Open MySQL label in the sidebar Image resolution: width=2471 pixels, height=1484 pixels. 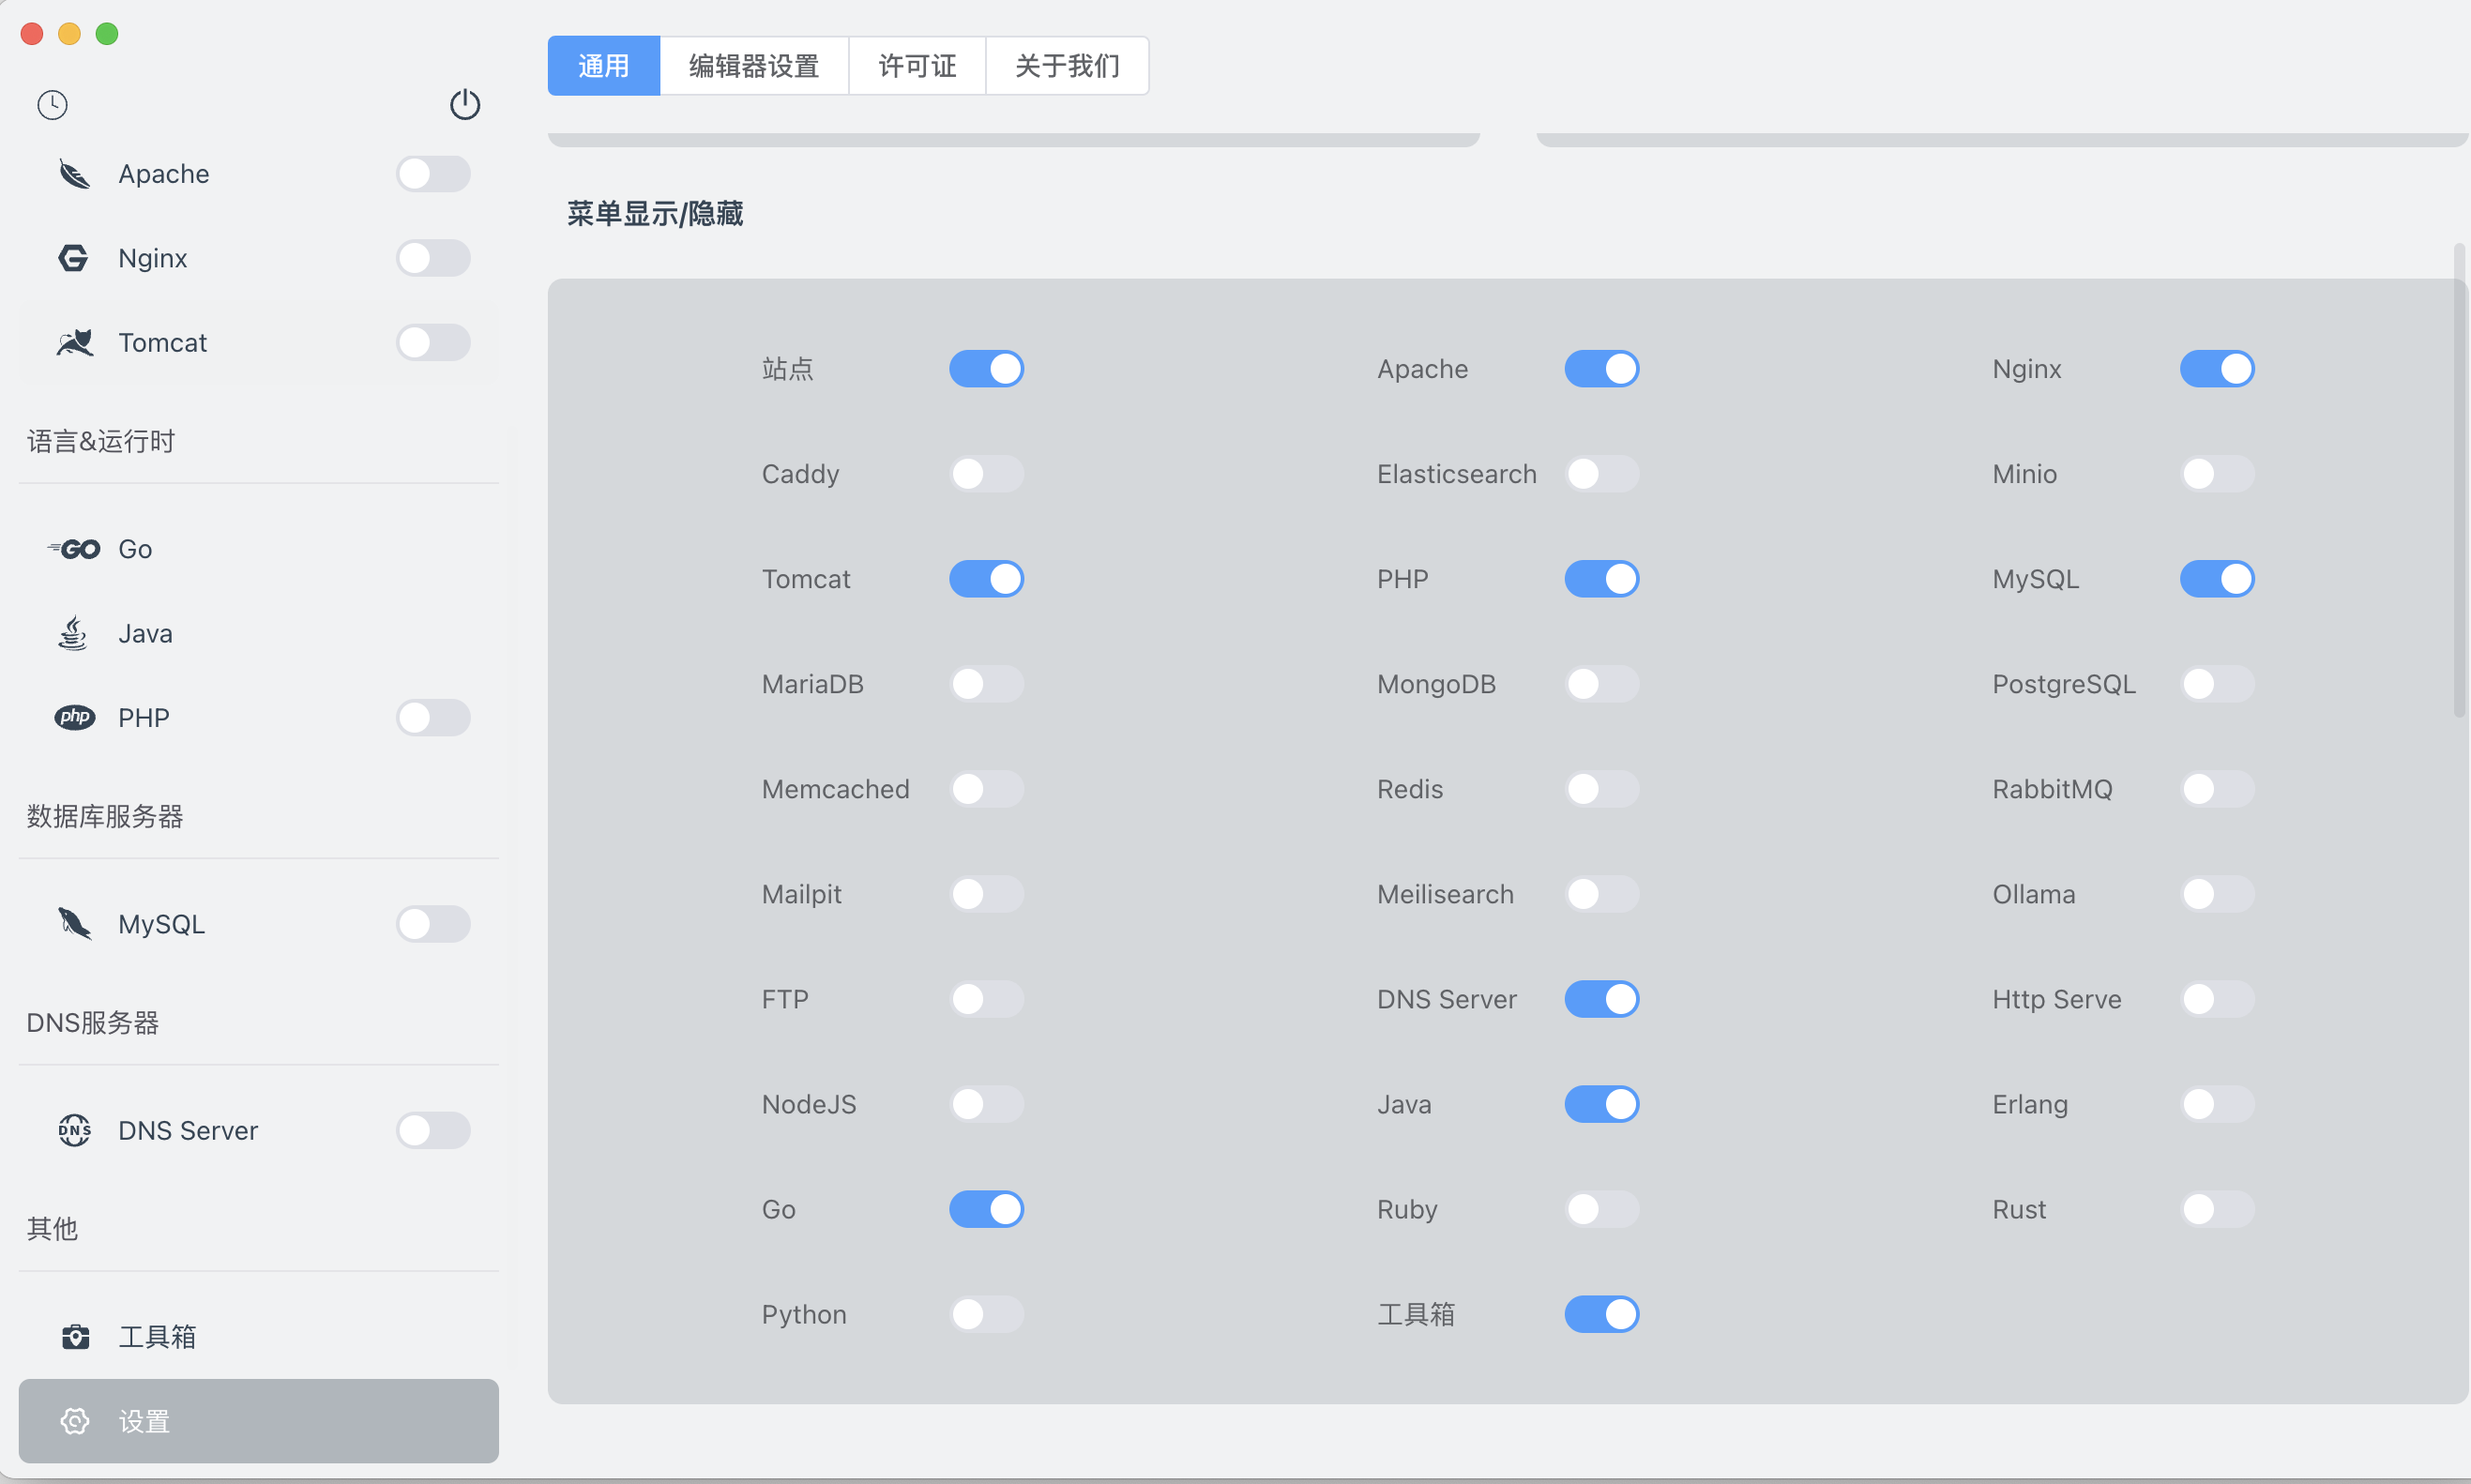point(162,924)
